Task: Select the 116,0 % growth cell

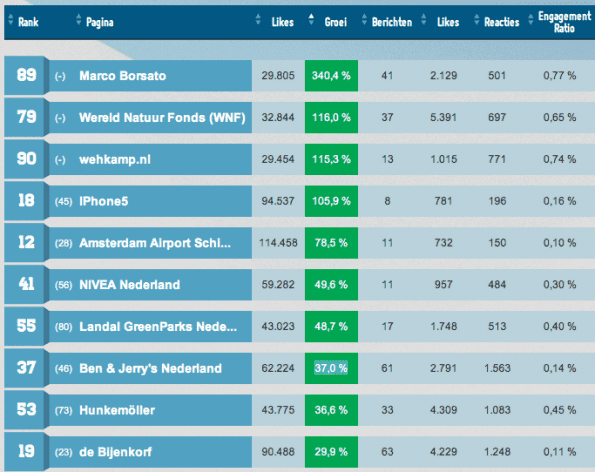Action: 331,117
